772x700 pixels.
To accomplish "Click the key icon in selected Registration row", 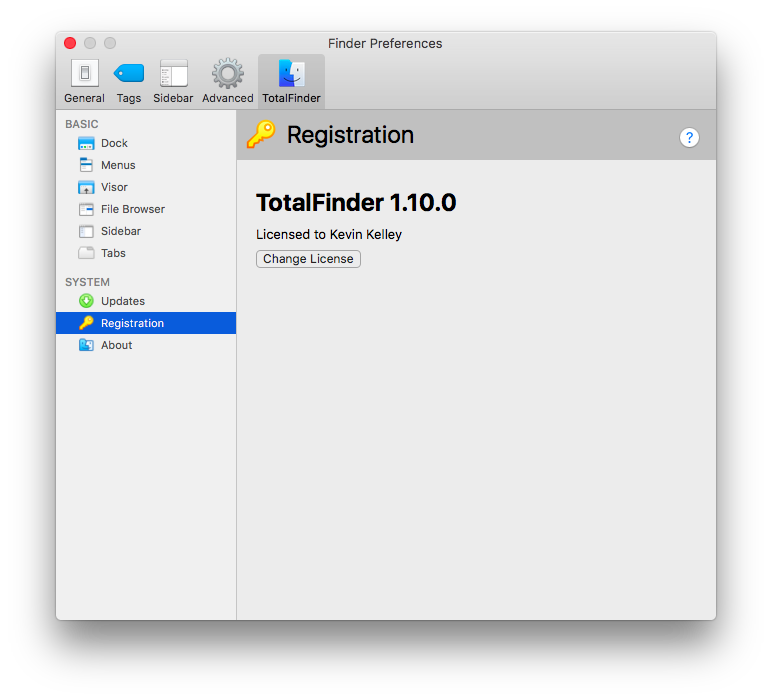I will point(86,323).
